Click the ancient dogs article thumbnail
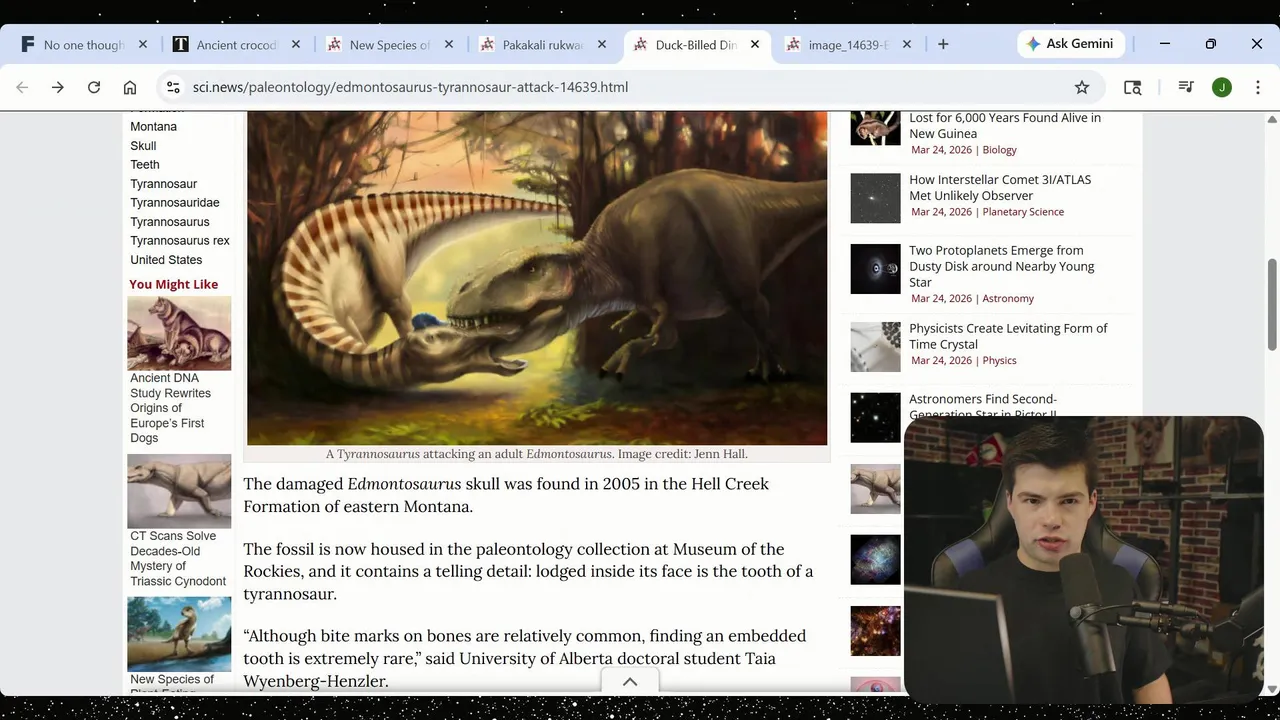This screenshot has height=720, width=1280. pos(179,333)
